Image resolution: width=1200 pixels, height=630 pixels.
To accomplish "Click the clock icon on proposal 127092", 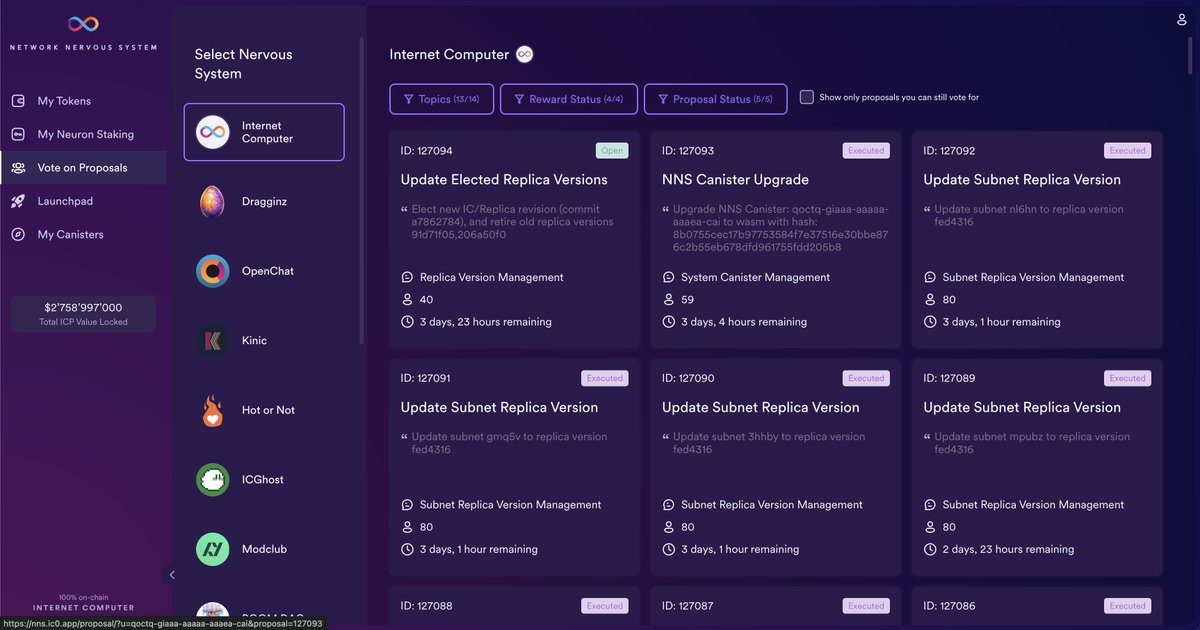I will coord(930,322).
